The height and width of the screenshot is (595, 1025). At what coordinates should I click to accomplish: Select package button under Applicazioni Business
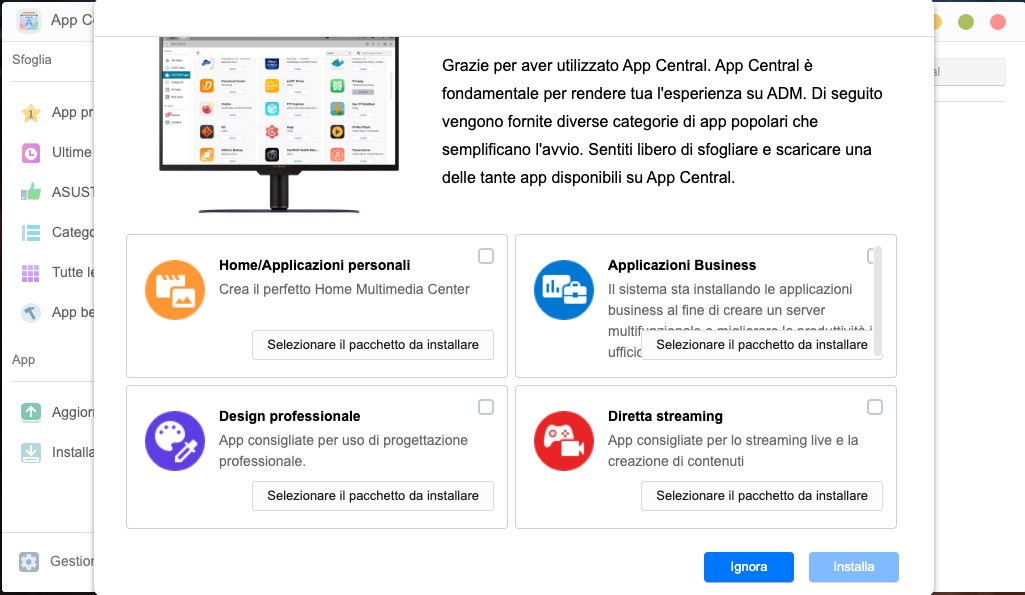coord(762,345)
